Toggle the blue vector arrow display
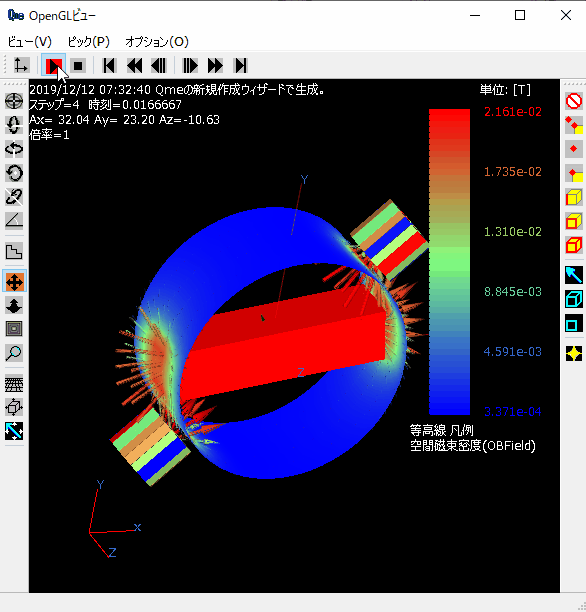The image size is (586, 612). point(574,275)
